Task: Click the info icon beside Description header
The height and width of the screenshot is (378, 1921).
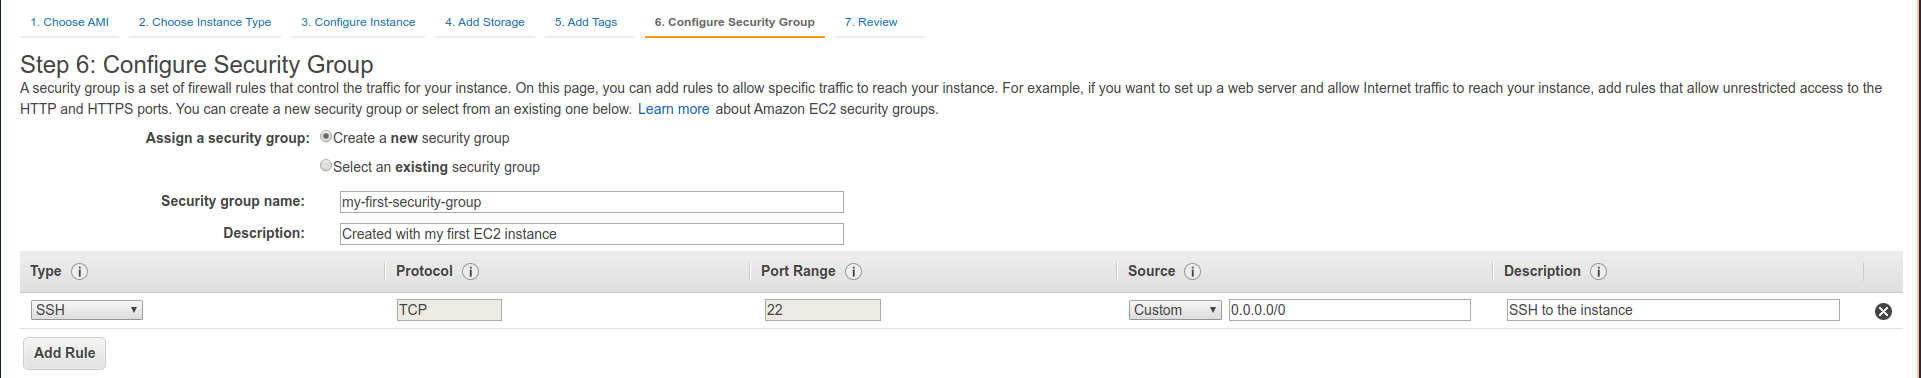Action: pyautogui.click(x=1598, y=272)
